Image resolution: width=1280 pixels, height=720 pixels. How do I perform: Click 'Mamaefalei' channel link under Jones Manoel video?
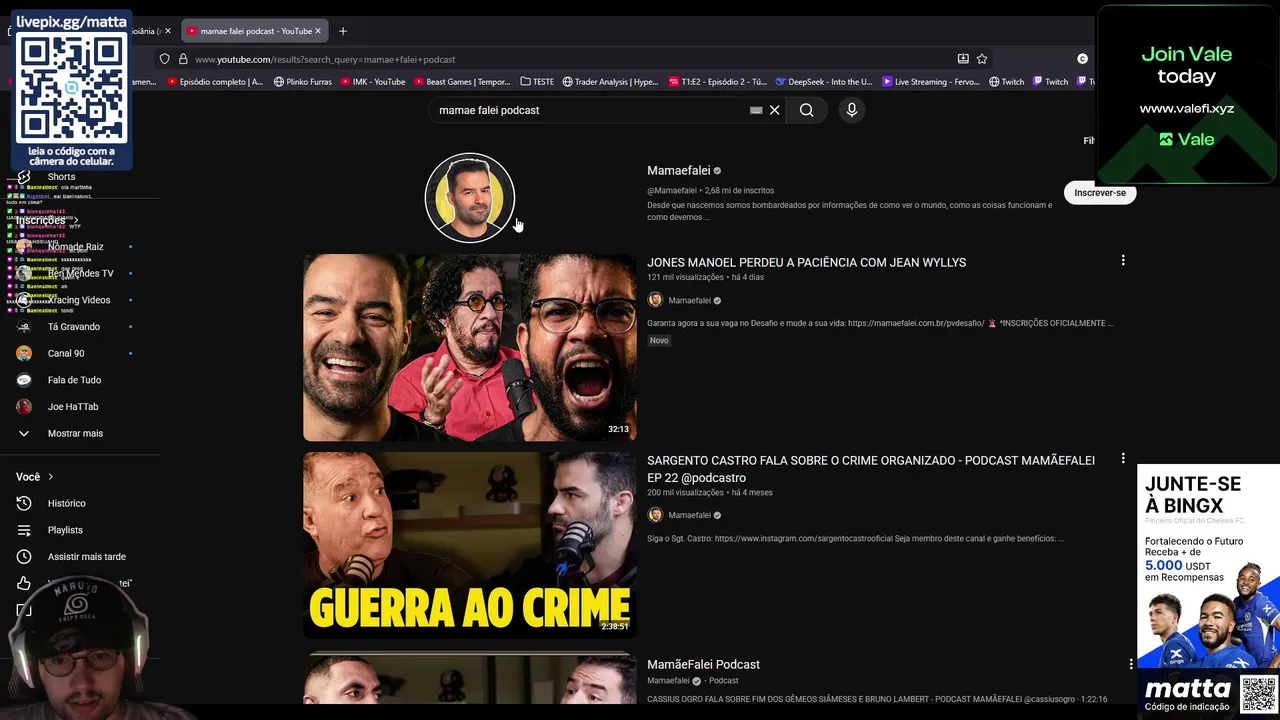pyautogui.click(x=689, y=300)
